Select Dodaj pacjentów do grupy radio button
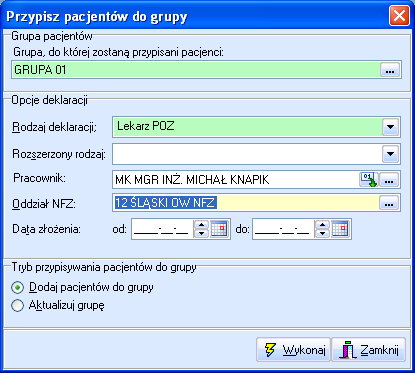This screenshot has height=373, width=415. tap(17, 287)
